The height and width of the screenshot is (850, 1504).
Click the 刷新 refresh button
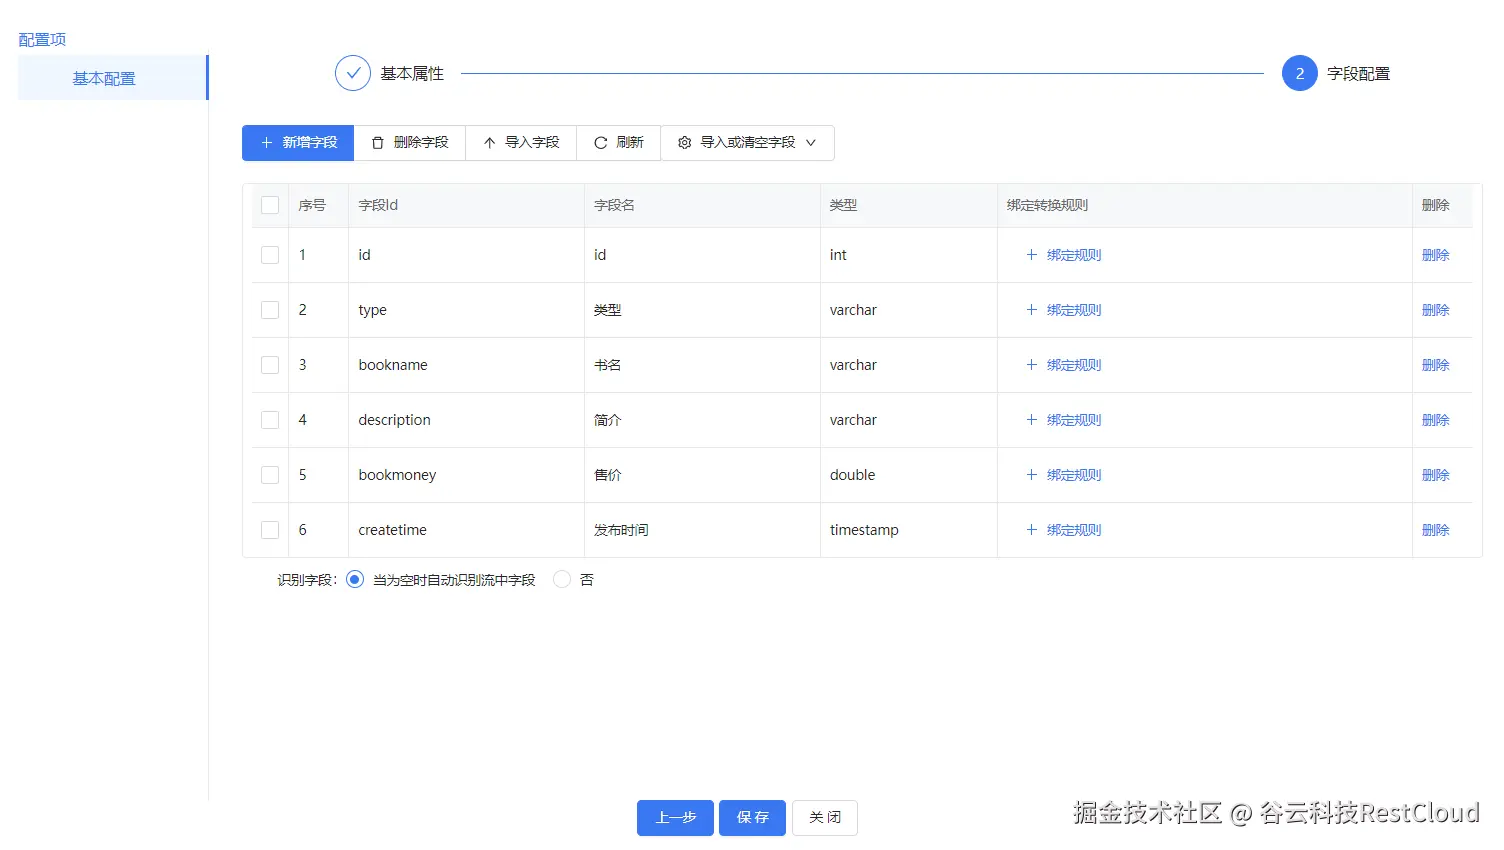(618, 143)
